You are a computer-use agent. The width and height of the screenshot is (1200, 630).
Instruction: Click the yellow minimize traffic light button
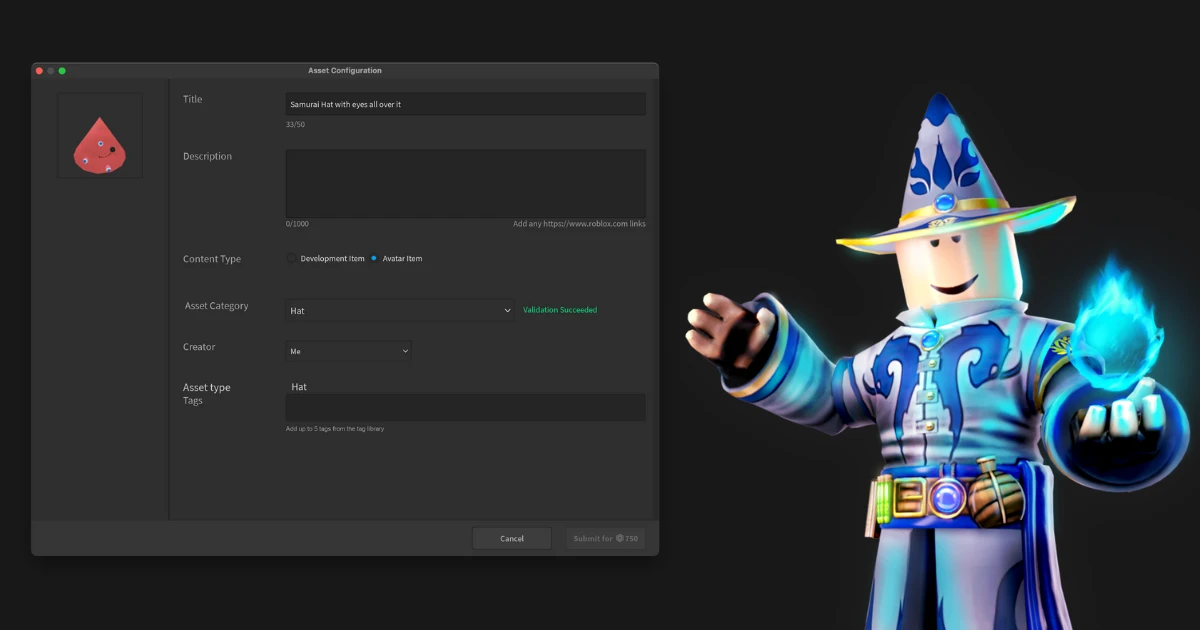point(50,71)
